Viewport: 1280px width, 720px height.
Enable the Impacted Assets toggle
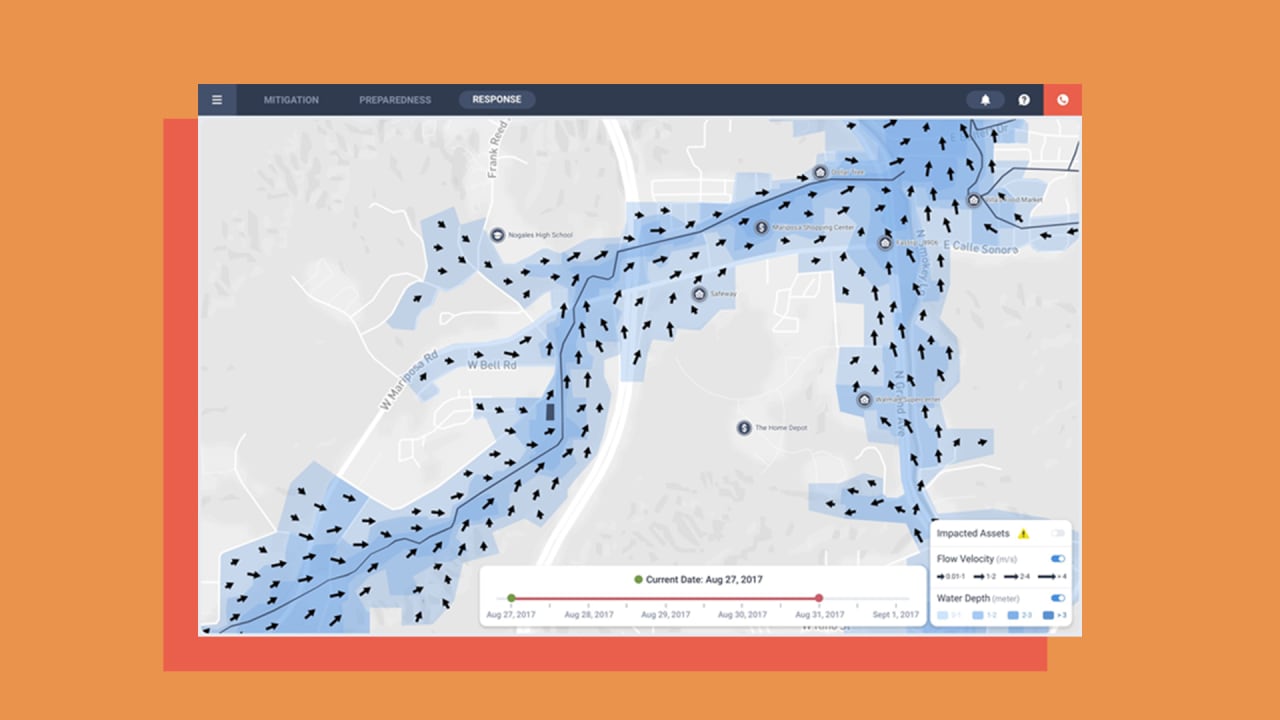click(x=1057, y=534)
